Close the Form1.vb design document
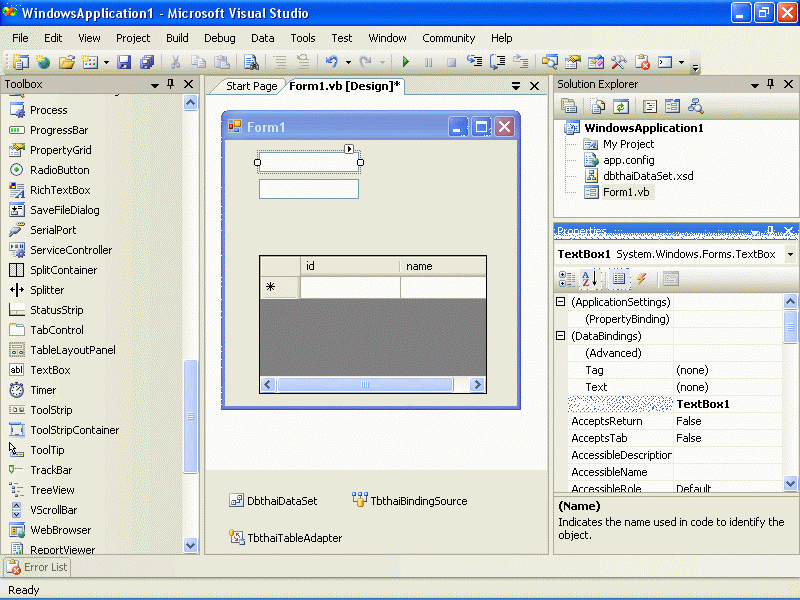Image resolution: width=800 pixels, height=600 pixels. (534, 86)
